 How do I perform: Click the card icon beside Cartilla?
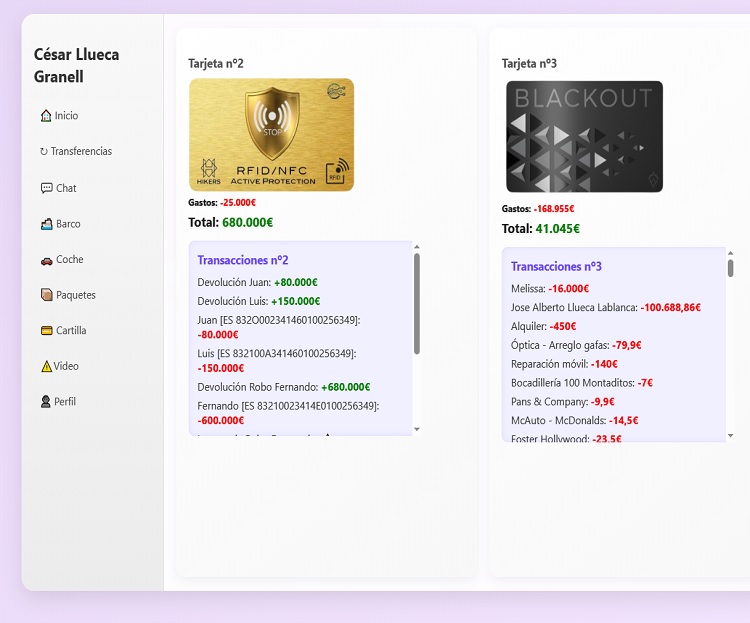coord(46,331)
